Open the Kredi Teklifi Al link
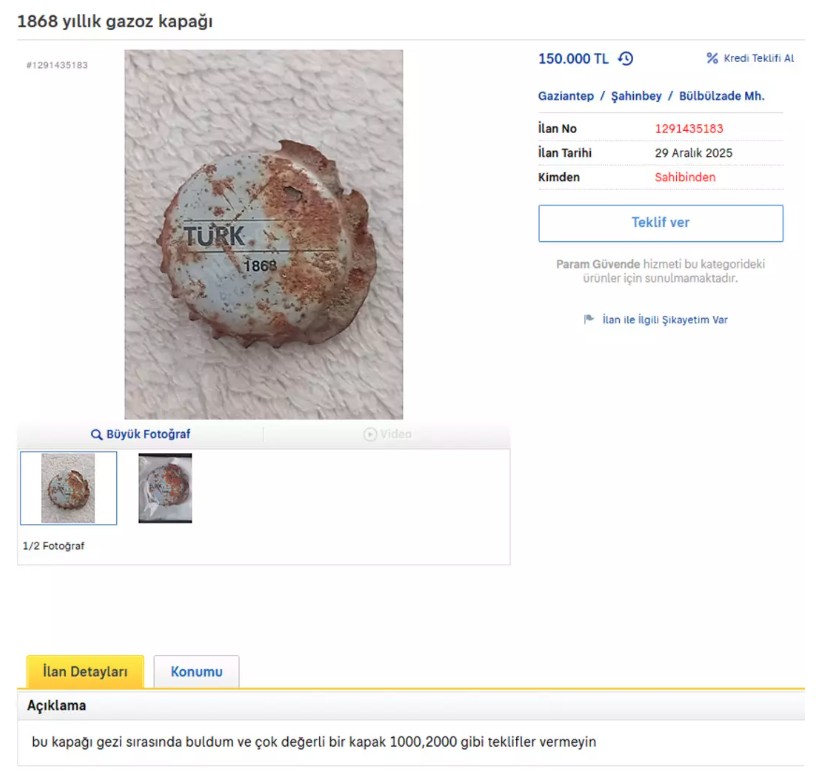The height and width of the screenshot is (773, 816). (759, 58)
